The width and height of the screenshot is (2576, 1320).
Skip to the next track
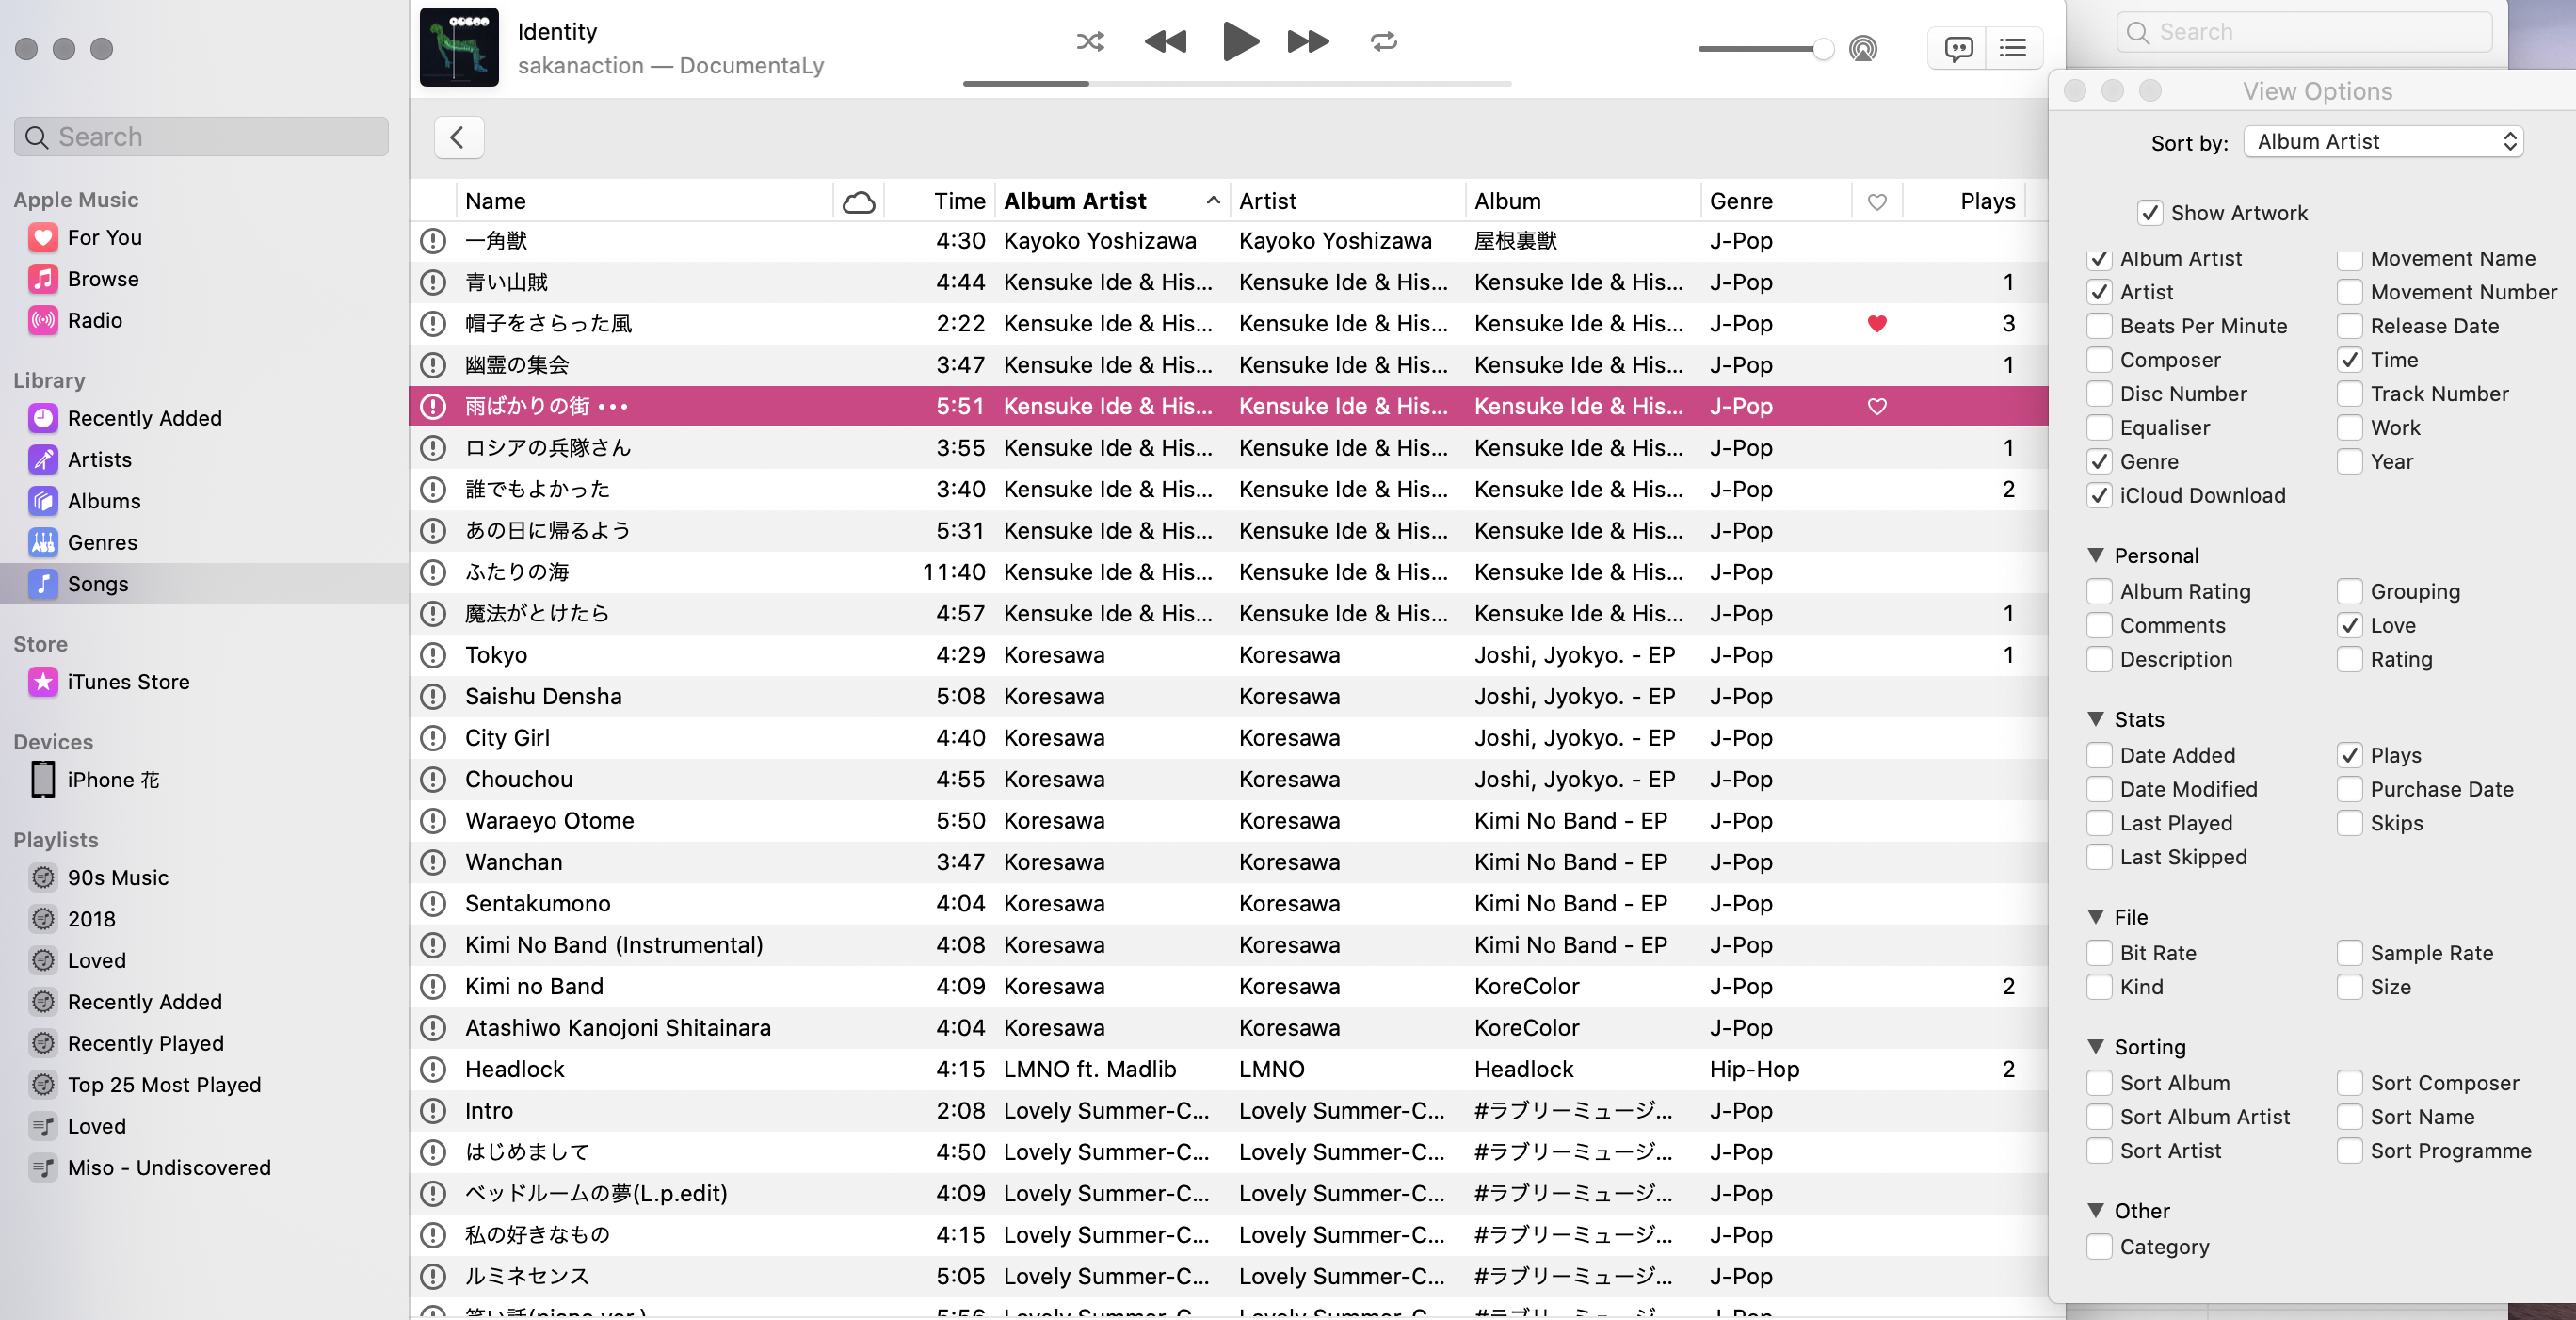tap(1307, 42)
